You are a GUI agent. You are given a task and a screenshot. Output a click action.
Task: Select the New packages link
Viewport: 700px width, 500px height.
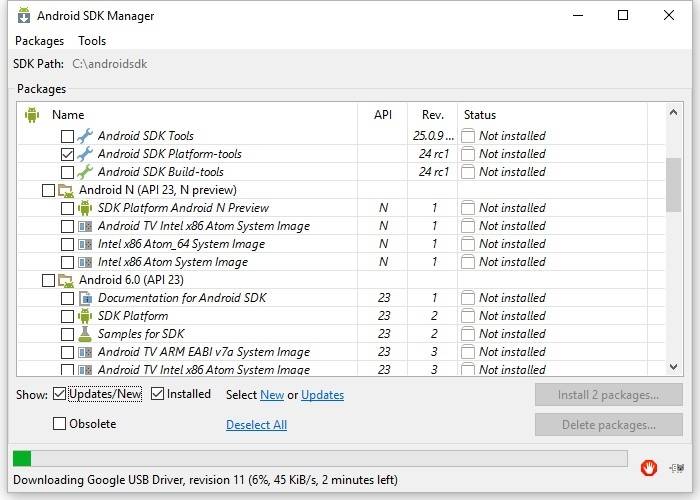click(x=272, y=395)
